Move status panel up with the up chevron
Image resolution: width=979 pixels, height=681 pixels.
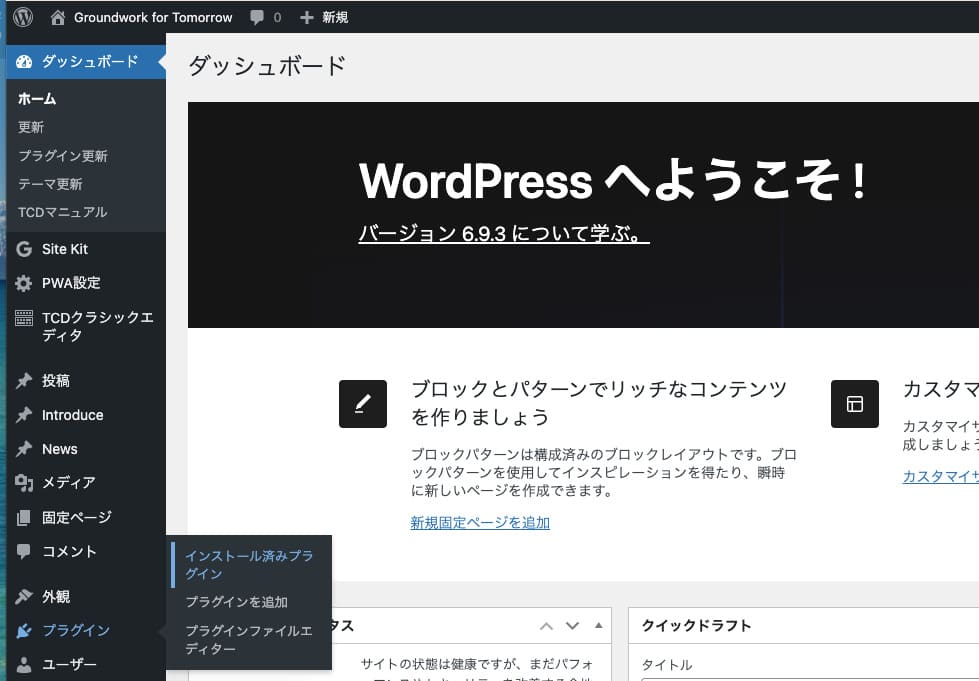(x=546, y=625)
